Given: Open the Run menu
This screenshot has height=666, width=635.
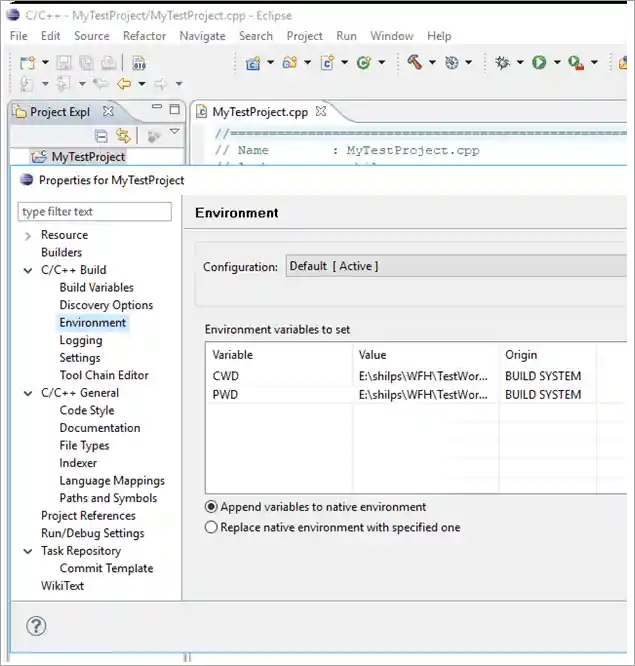Looking at the screenshot, I should [347, 36].
